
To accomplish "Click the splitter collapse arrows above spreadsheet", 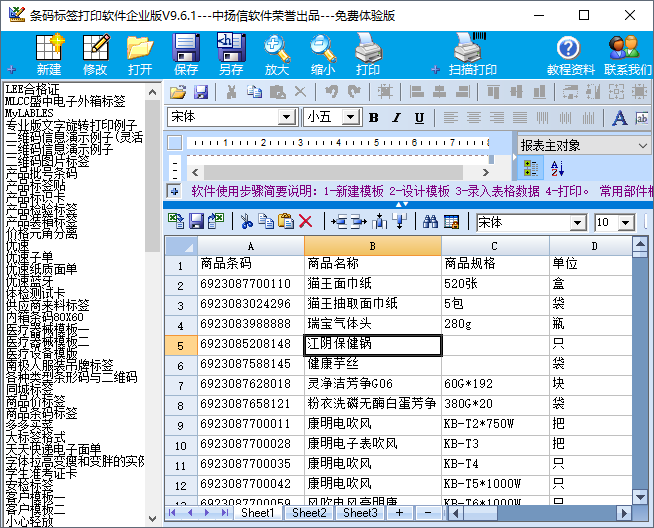I will pos(402,204).
